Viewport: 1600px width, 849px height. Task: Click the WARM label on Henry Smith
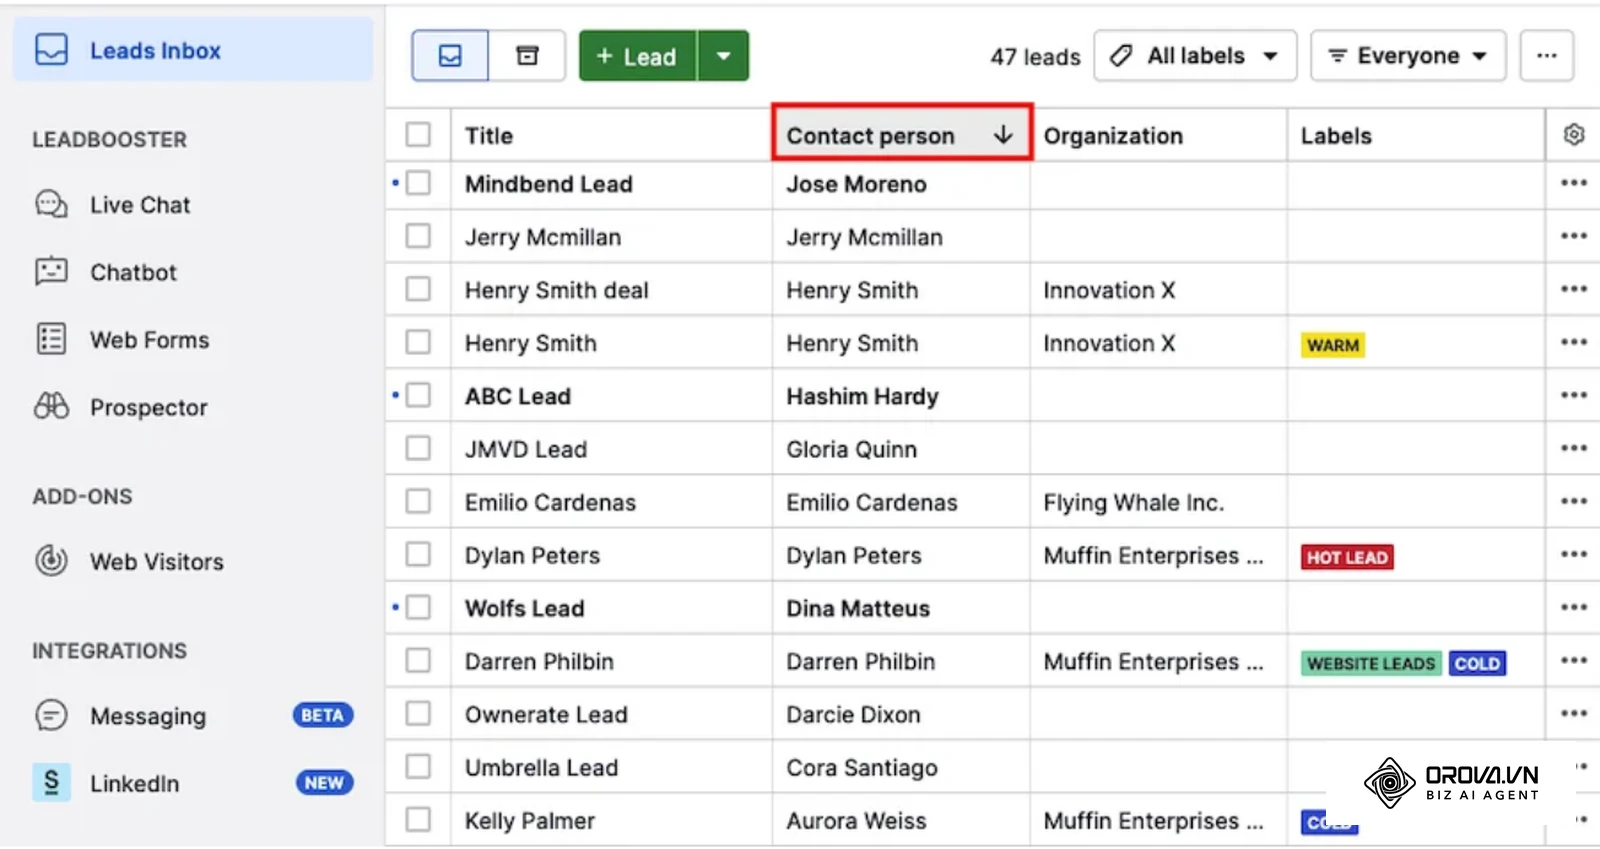[1333, 345]
